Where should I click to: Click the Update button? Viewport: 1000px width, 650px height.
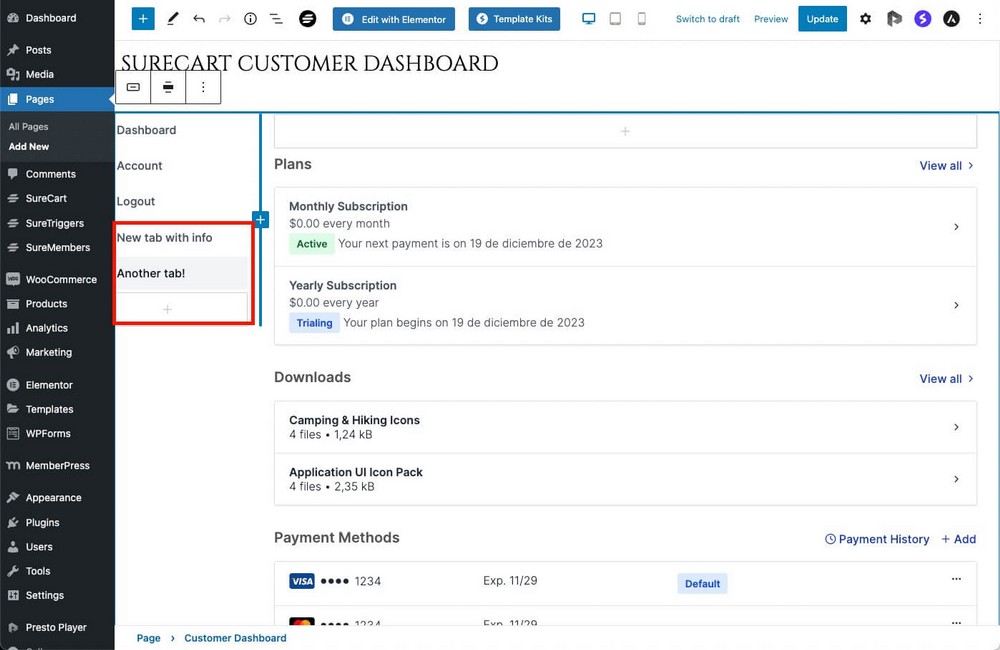coord(823,19)
